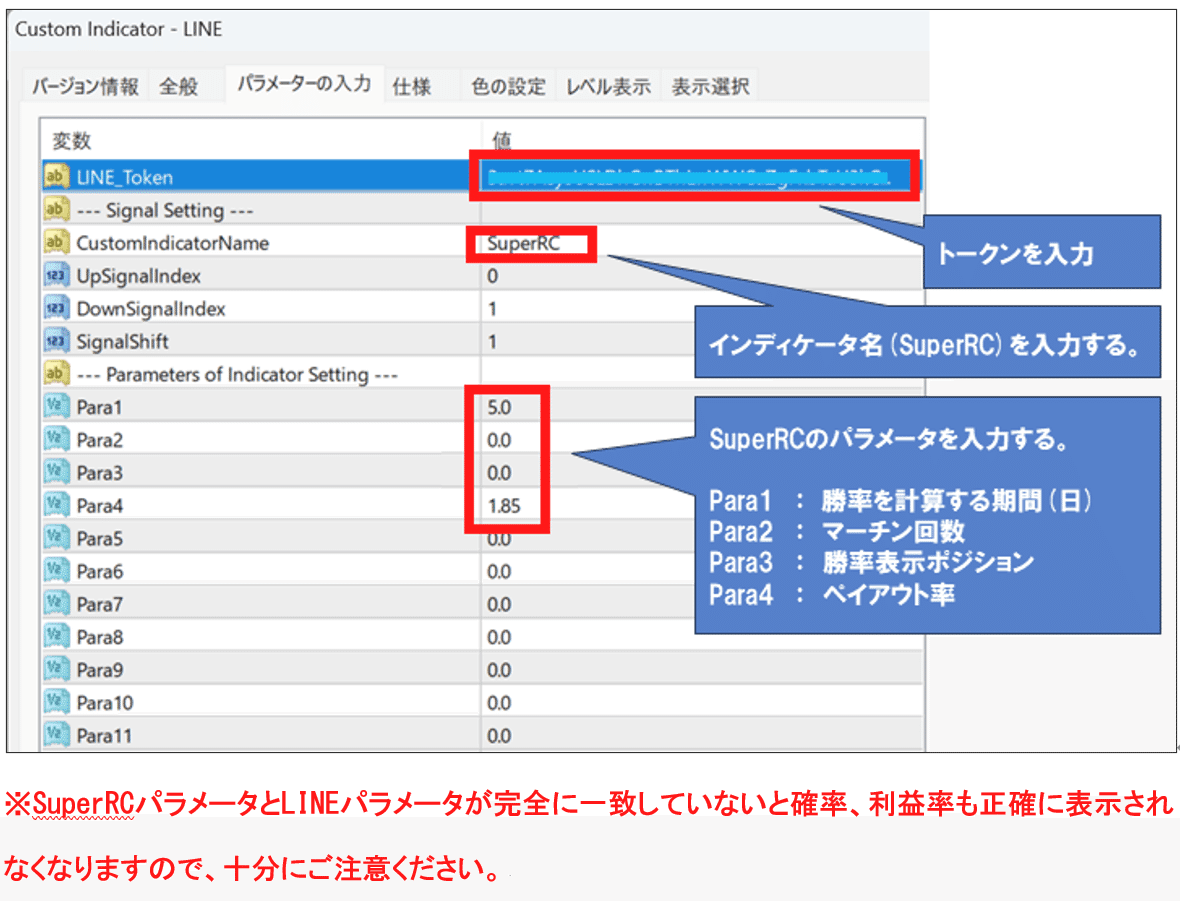Image resolution: width=1180 pixels, height=901 pixels.
Task: Edit the Para4 value 1.85
Action: [x=503, y=506]
